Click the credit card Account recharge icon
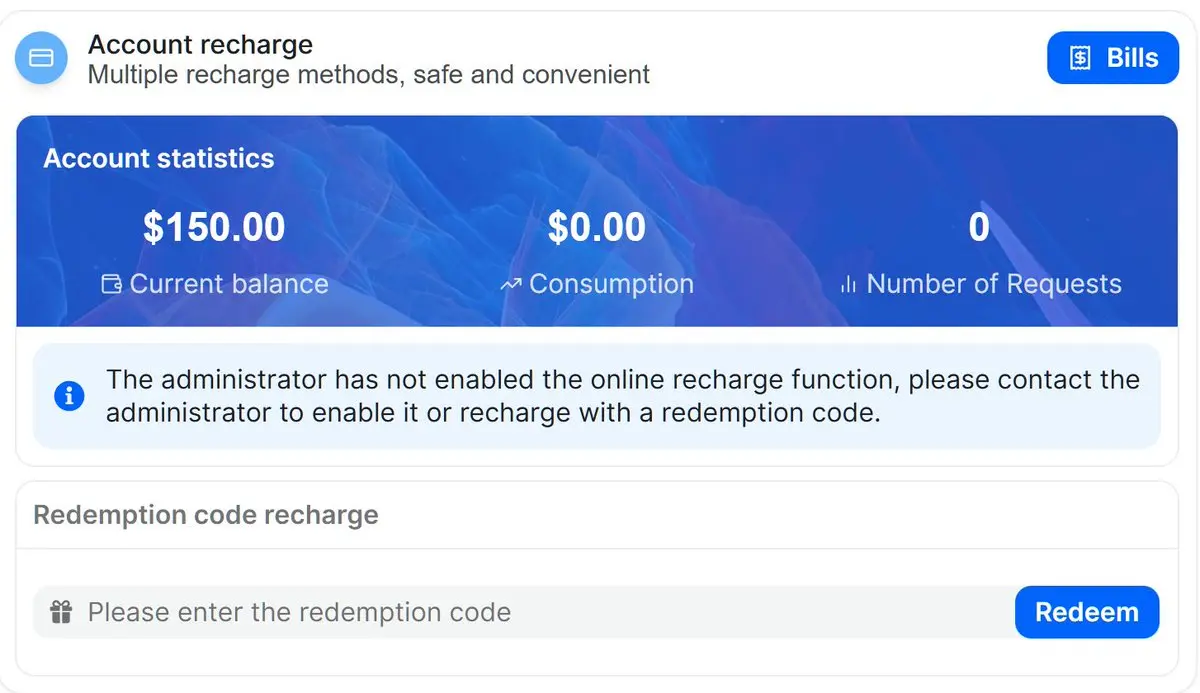The width and height of the screenshot is (1200, 693). pyautogui.click(x=41, y=58)
